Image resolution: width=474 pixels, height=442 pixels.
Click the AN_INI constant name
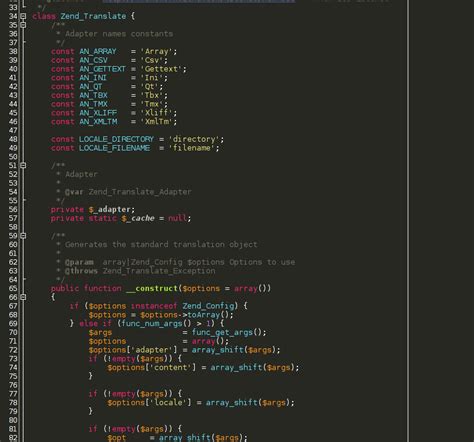pyautogui.click(x=93, y=78)
